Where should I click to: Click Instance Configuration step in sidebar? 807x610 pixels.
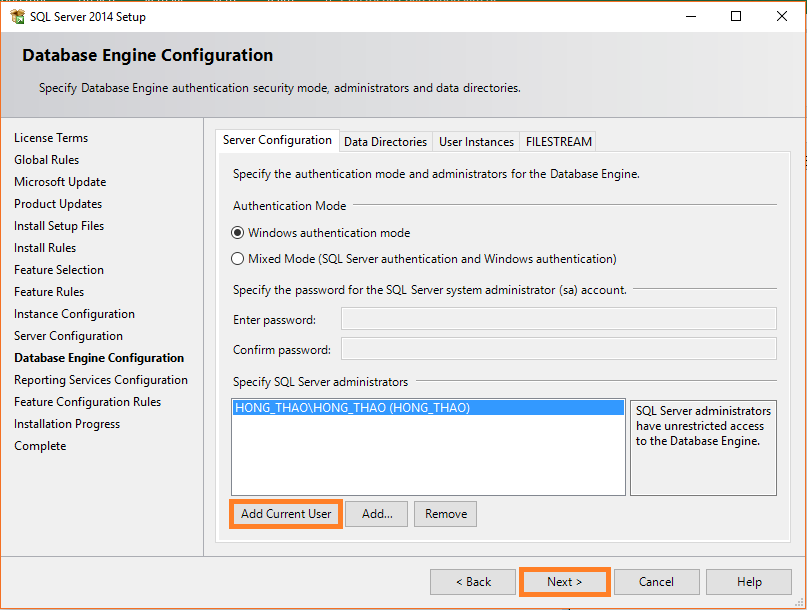coord(74,314)
